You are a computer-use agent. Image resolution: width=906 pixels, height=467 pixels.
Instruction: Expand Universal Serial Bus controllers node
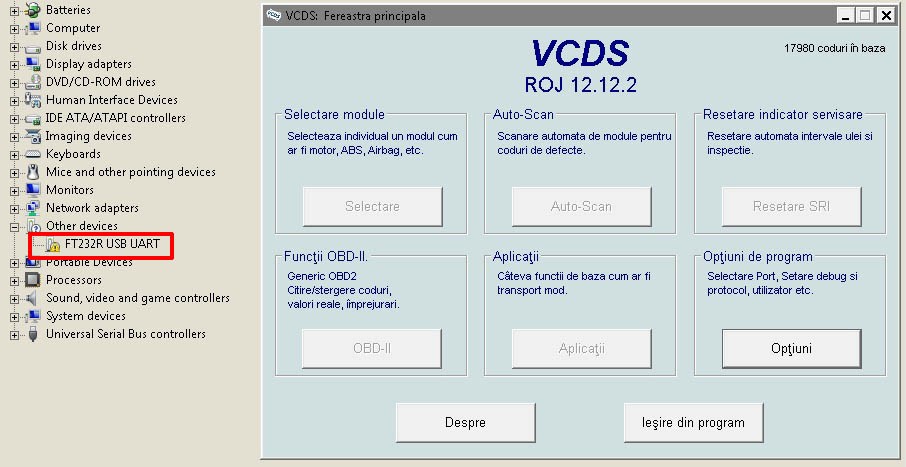tap(14, 335)
